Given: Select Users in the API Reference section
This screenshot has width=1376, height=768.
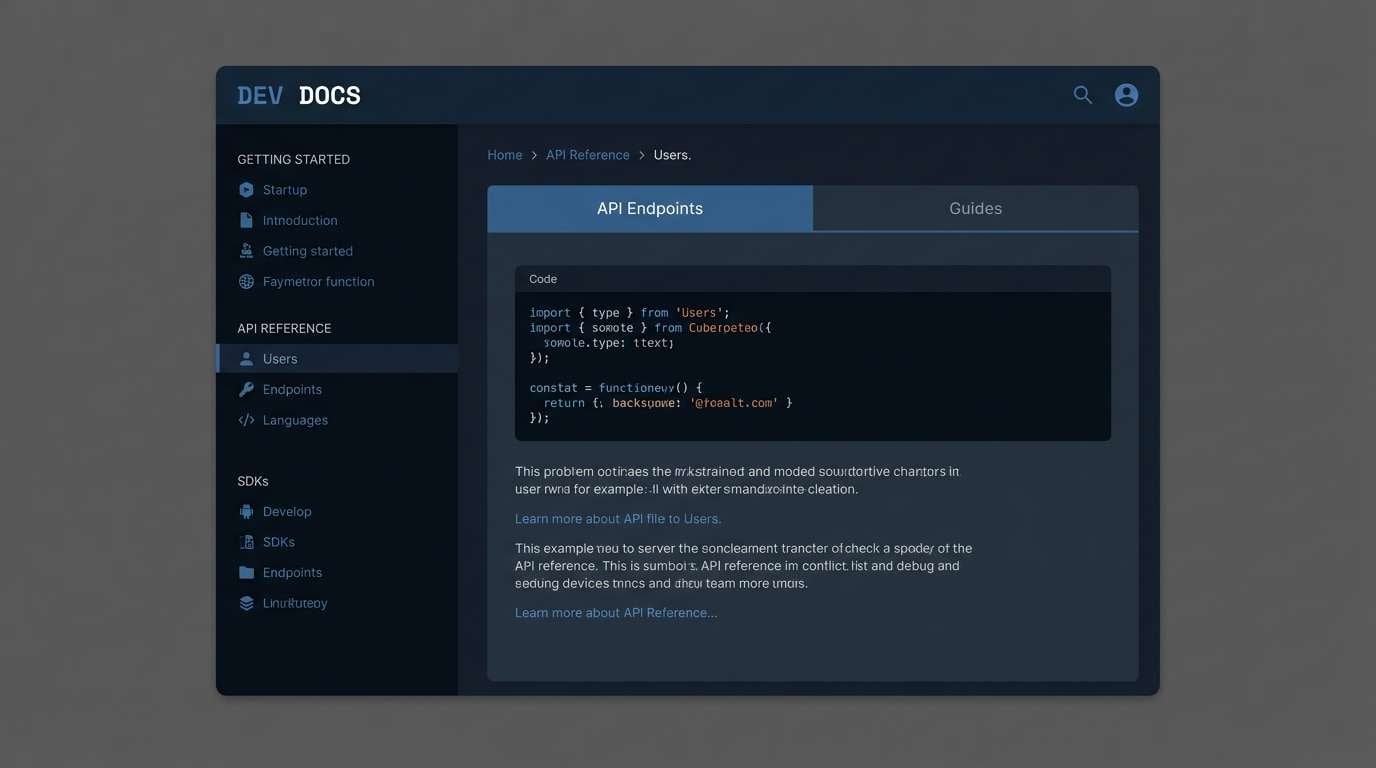Looking at the screenshot, I should click(x=280, y=358).
